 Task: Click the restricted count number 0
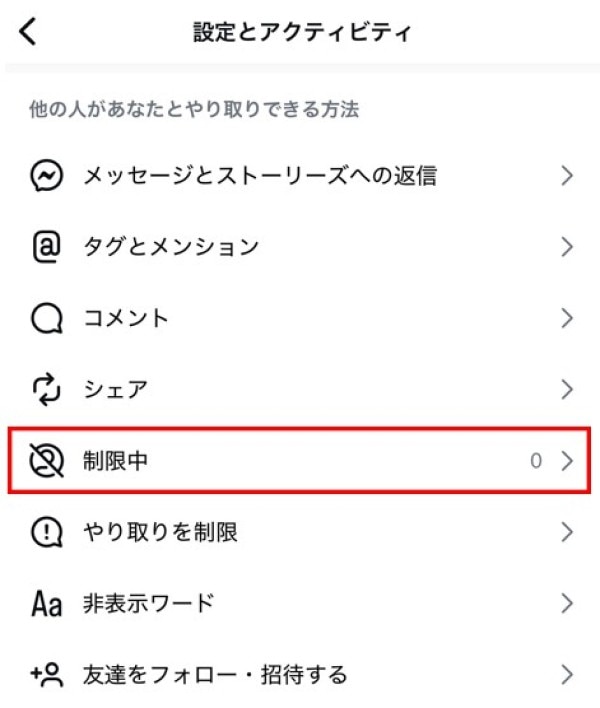536,461
